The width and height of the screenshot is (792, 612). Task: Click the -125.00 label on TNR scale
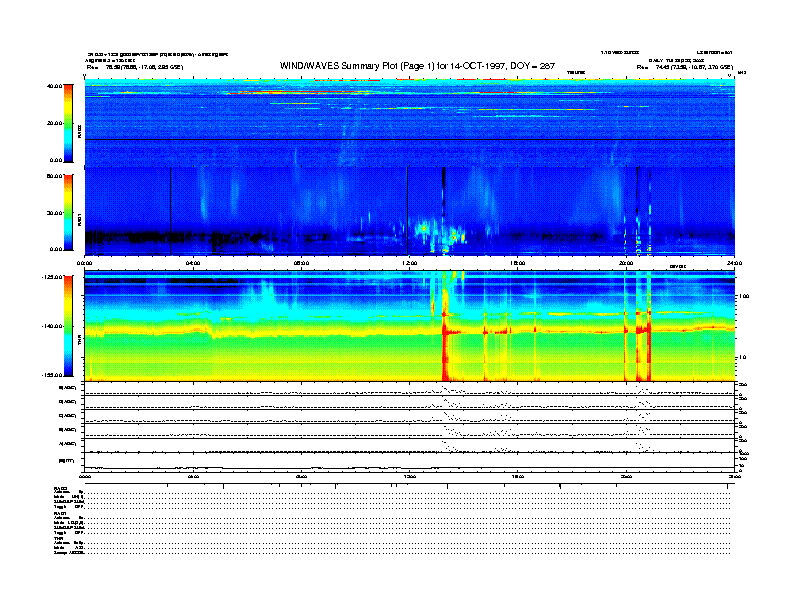pyautogui.click(x=52, y=277)
